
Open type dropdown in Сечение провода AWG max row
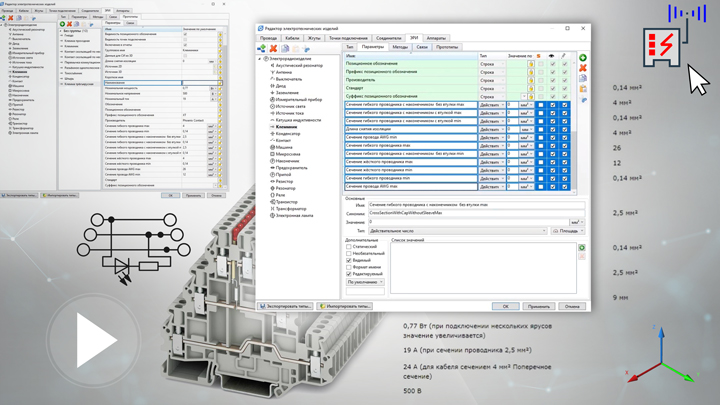[x=492, y=187]
